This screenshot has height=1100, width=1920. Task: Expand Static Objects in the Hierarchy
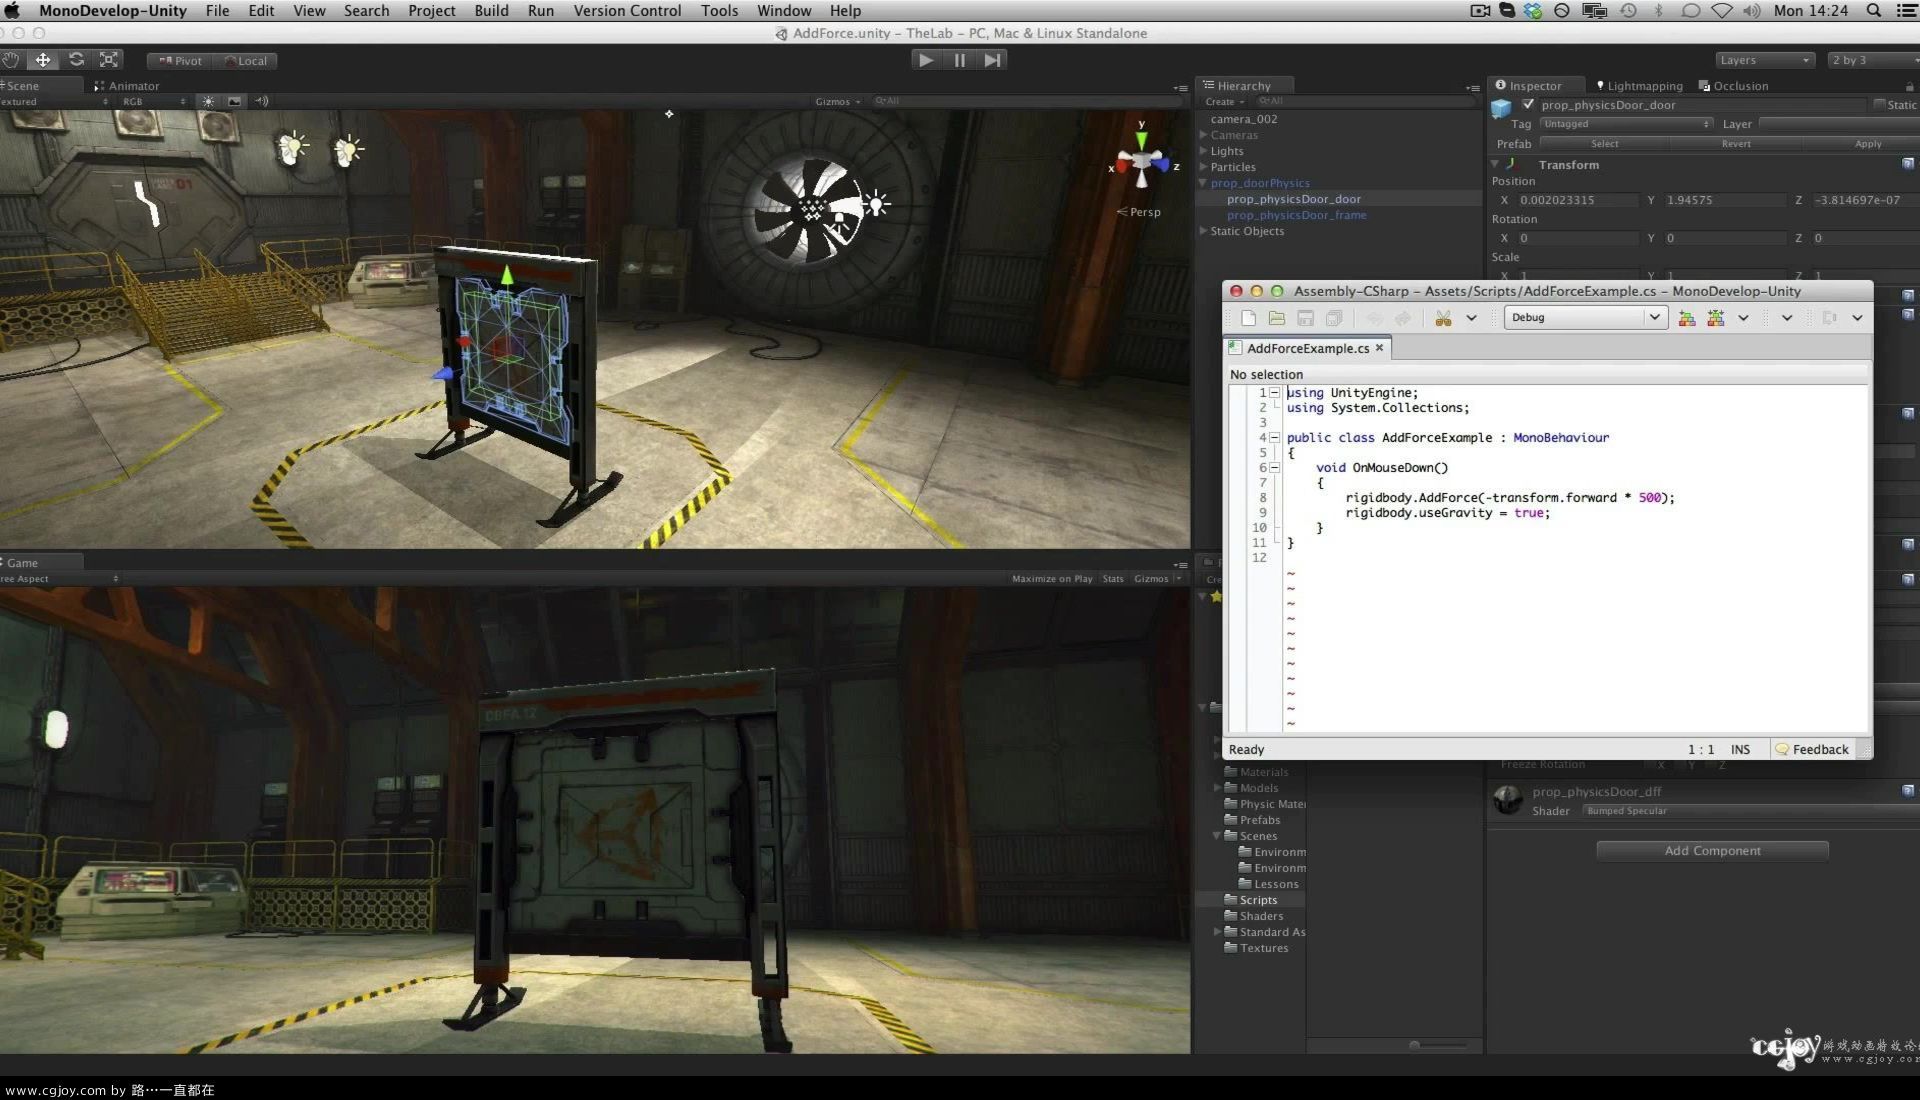pos(1204,231)
